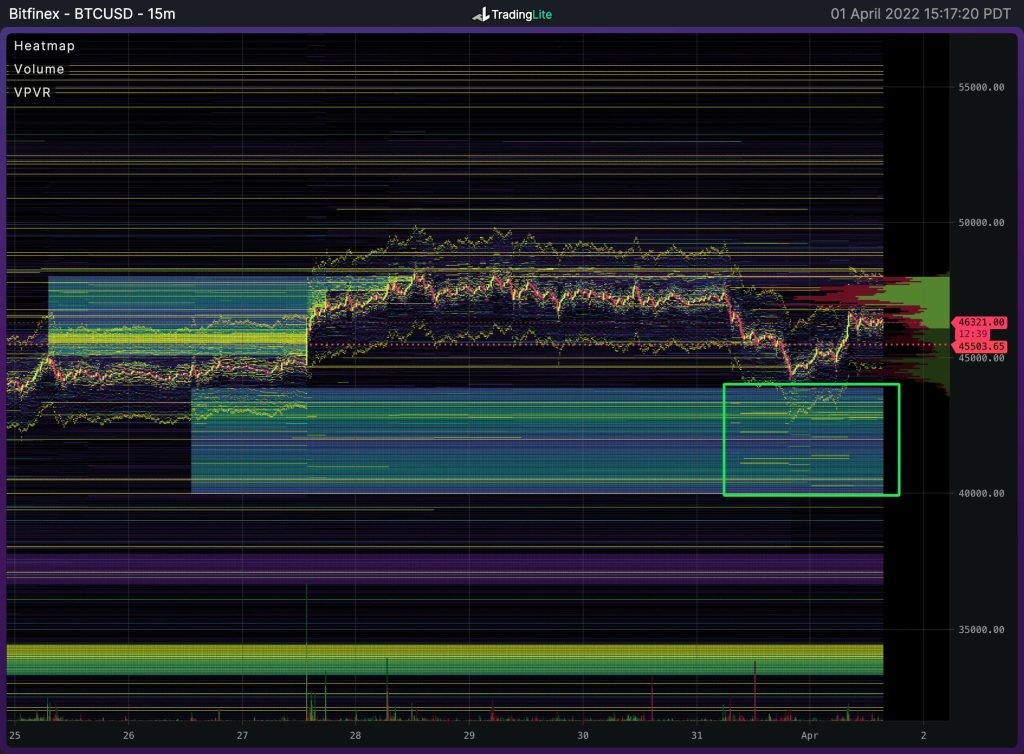Click the 28 date marker on time axis
This screenshot has width=1024, height=754.
tap(356, 735)
